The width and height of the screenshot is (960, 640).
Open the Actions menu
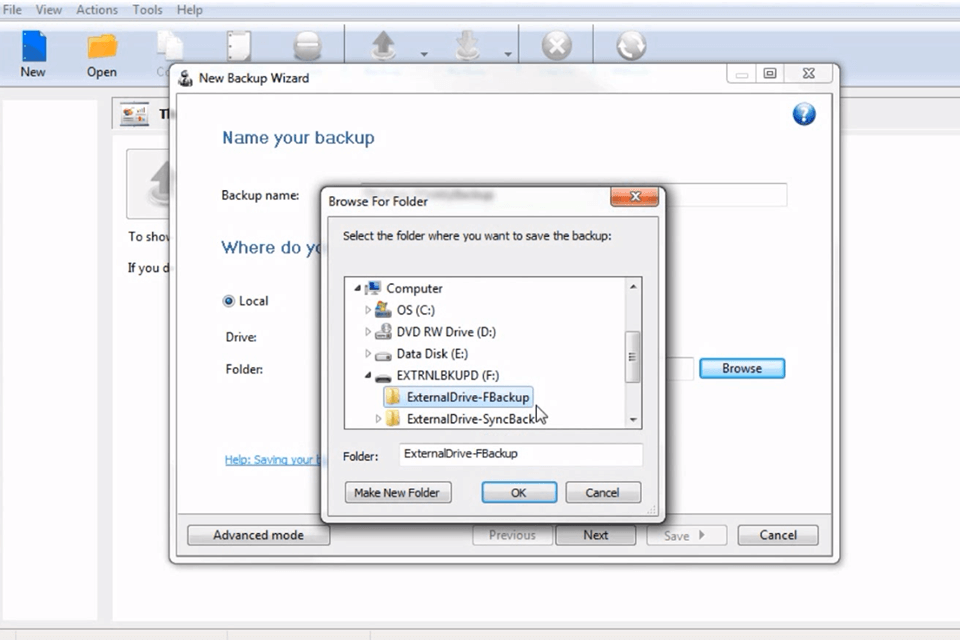[x=96, y=9]
